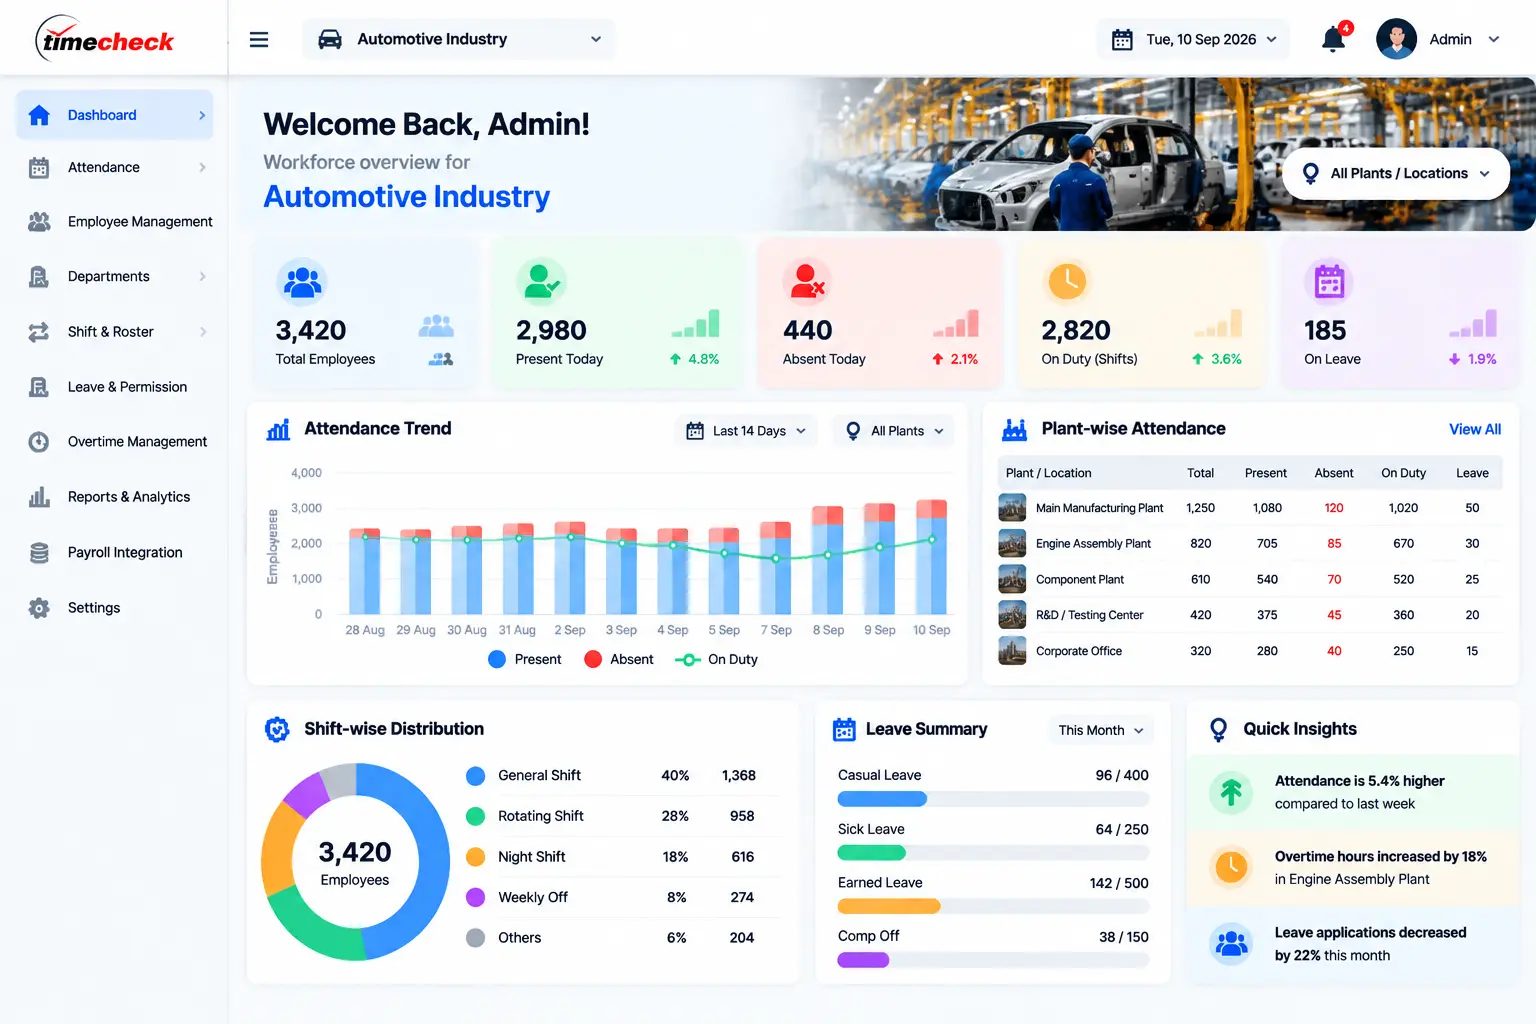Screen dimensions: 1536x1024
Task: Open All Plants / Locations dropdown
Action: point(1396,173)
